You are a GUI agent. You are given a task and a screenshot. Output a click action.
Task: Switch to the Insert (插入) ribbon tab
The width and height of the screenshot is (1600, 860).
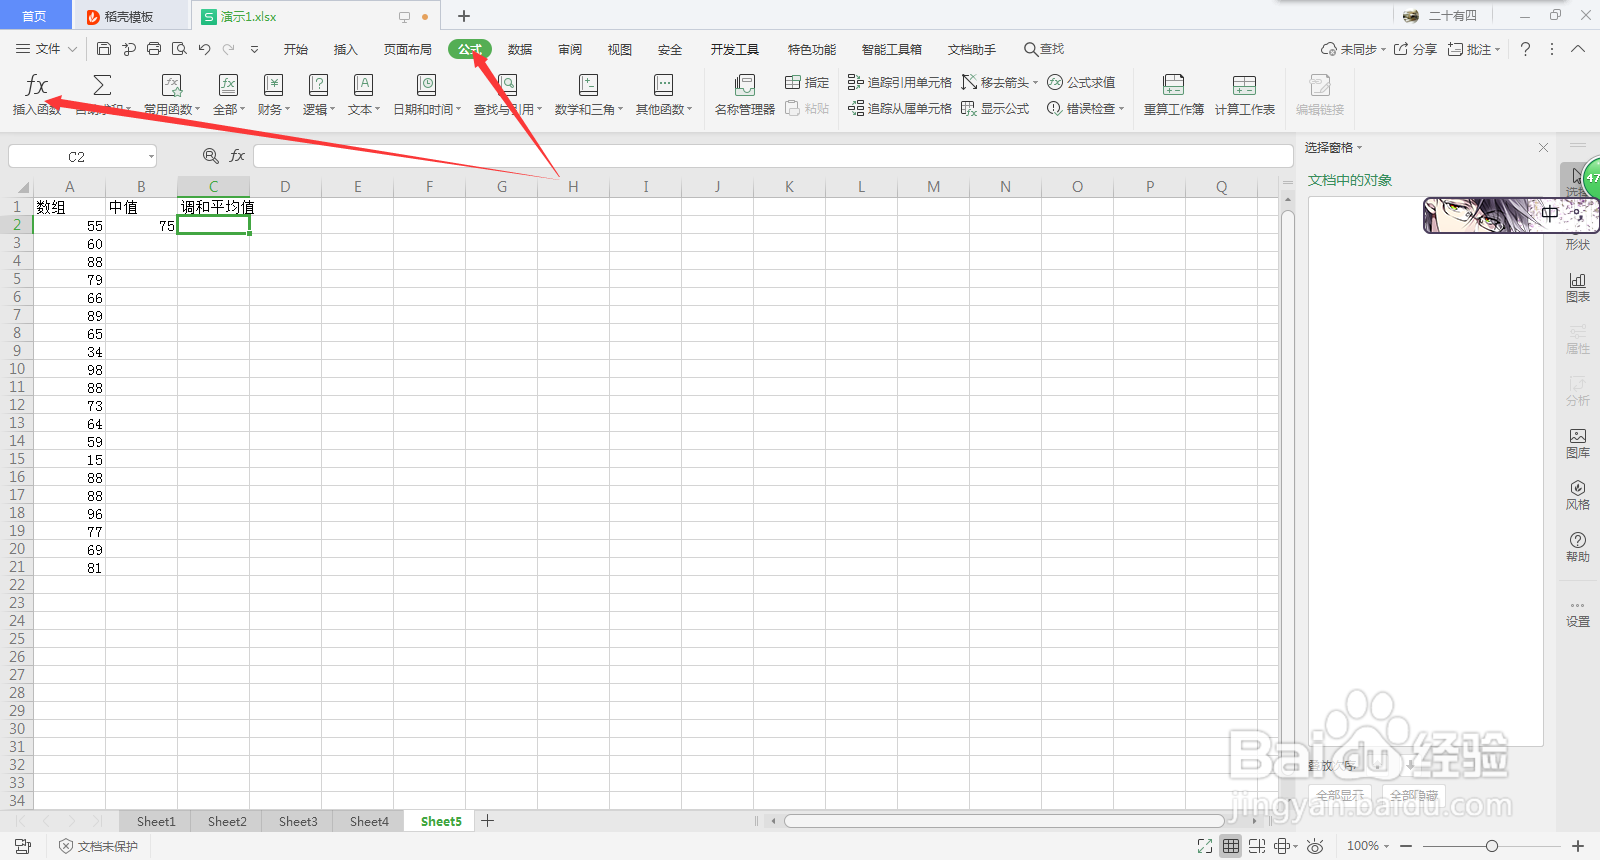click(345, 49)
